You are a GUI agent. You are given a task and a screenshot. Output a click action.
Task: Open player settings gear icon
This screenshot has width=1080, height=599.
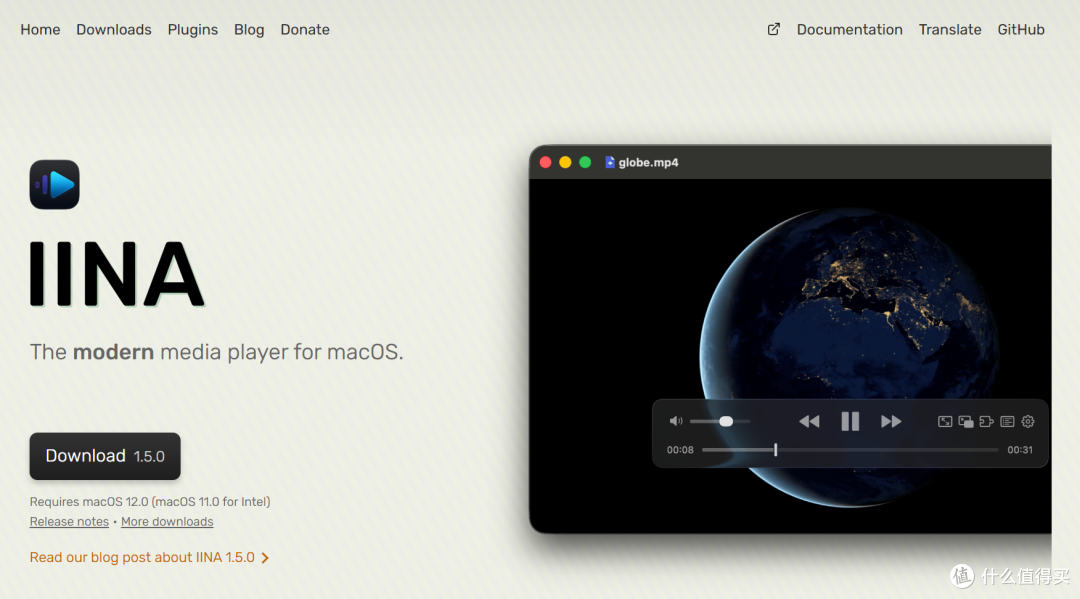point(1028,421)
